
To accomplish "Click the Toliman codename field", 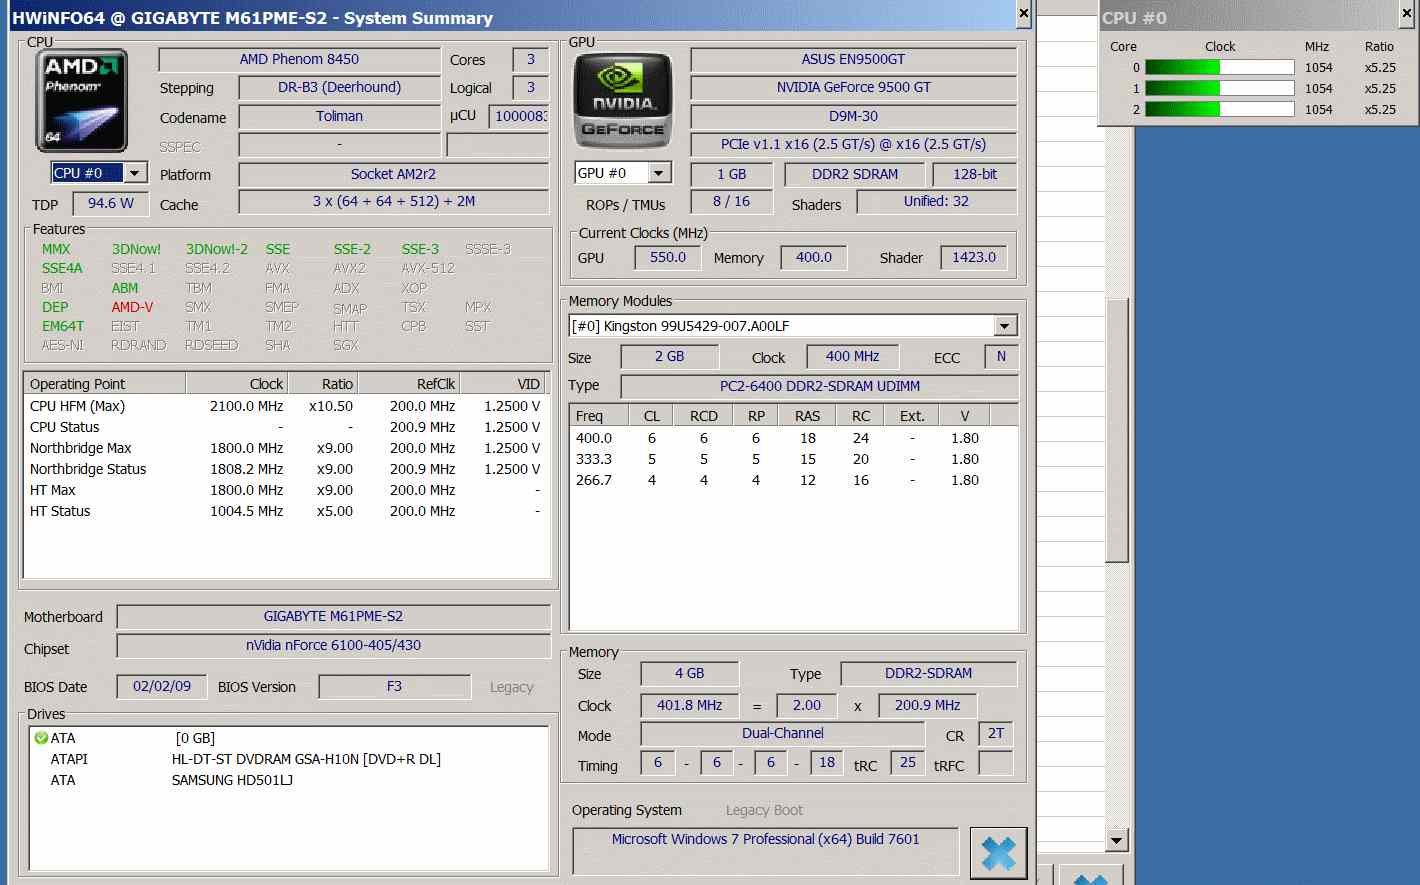I will 339,117.
